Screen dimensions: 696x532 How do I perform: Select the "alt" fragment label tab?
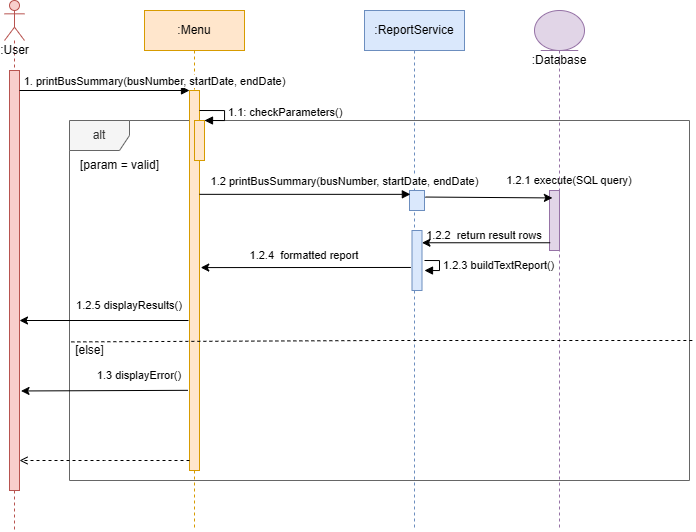[x=98, y=134]
